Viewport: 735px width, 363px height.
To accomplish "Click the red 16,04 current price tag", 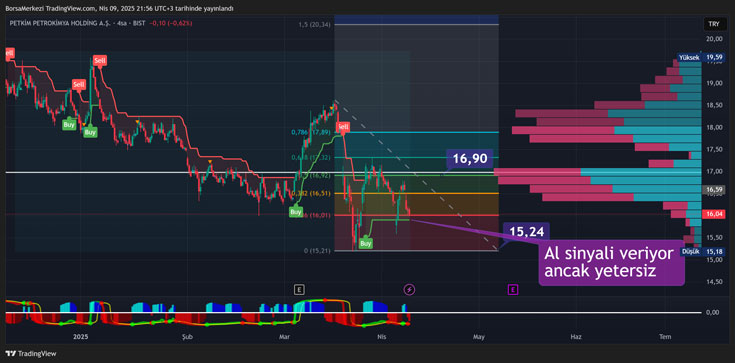I will 714,214.
